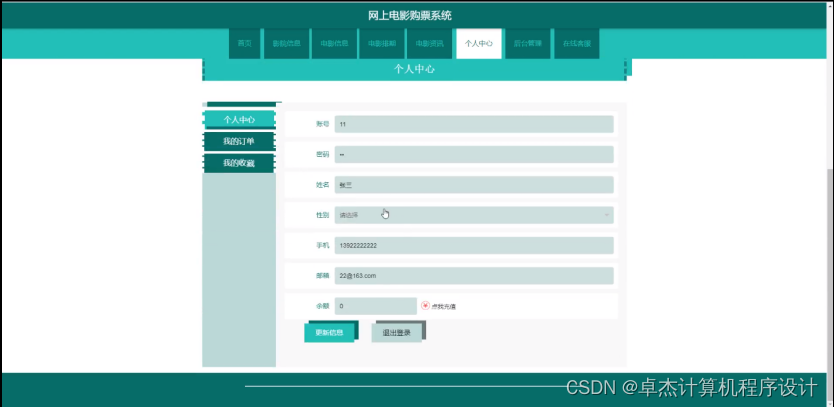834x407 pixels.
Task: Open the 在线客服 online service tab
Action: click(x=576, y=44)
